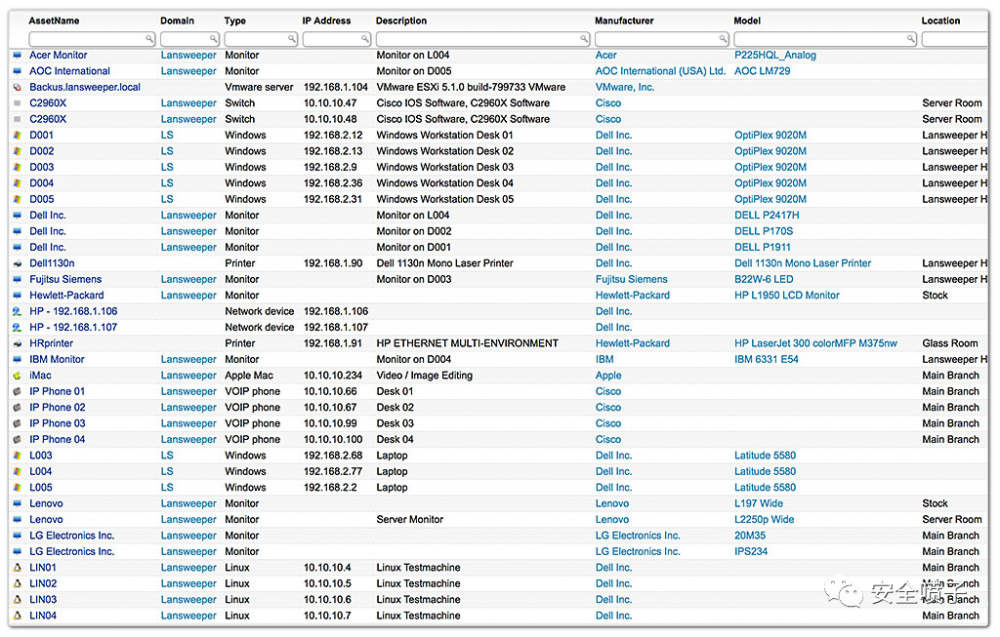Focus the AssetName filter field
Image resolution: width=1000 pixels, height=637 pixels.
[x=92, y=39]
